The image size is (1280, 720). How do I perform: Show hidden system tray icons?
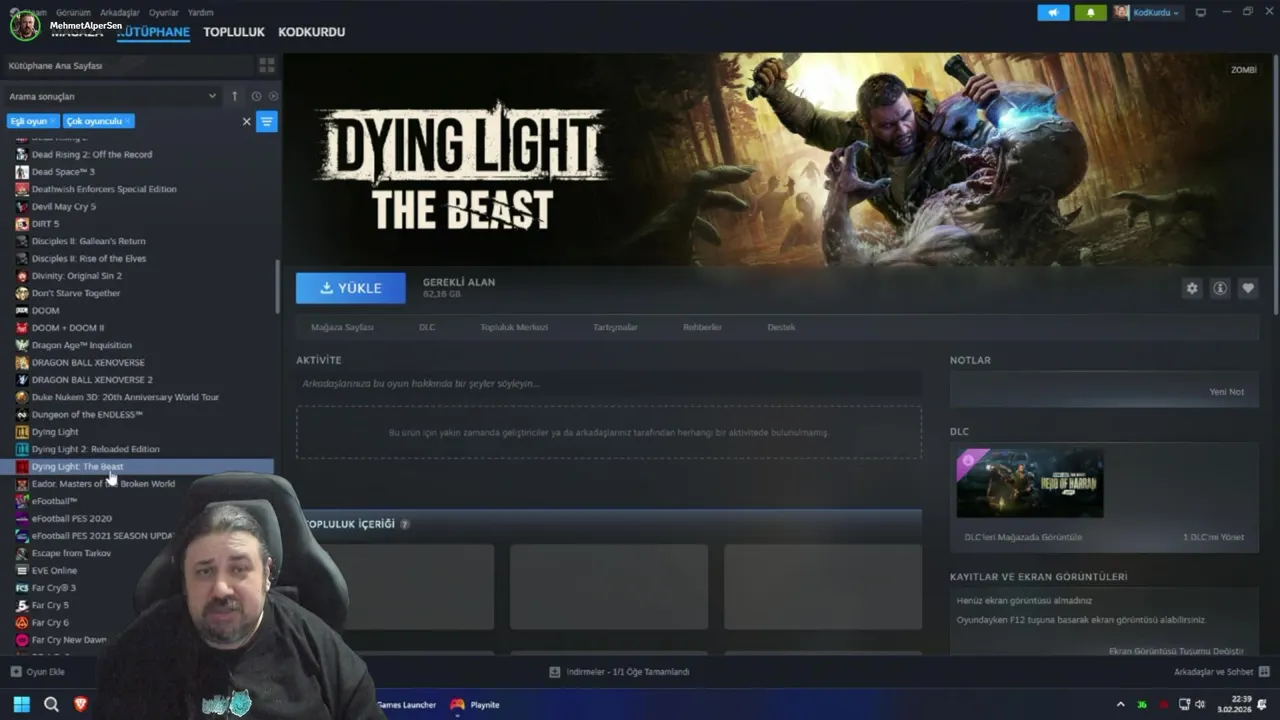(1120, 704)
